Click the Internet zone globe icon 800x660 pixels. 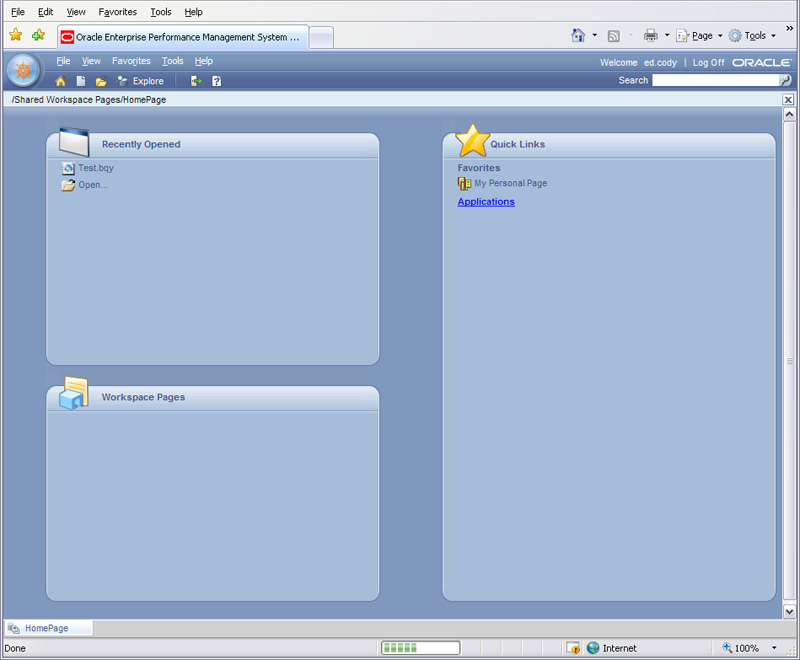click(x=593, y=648)
